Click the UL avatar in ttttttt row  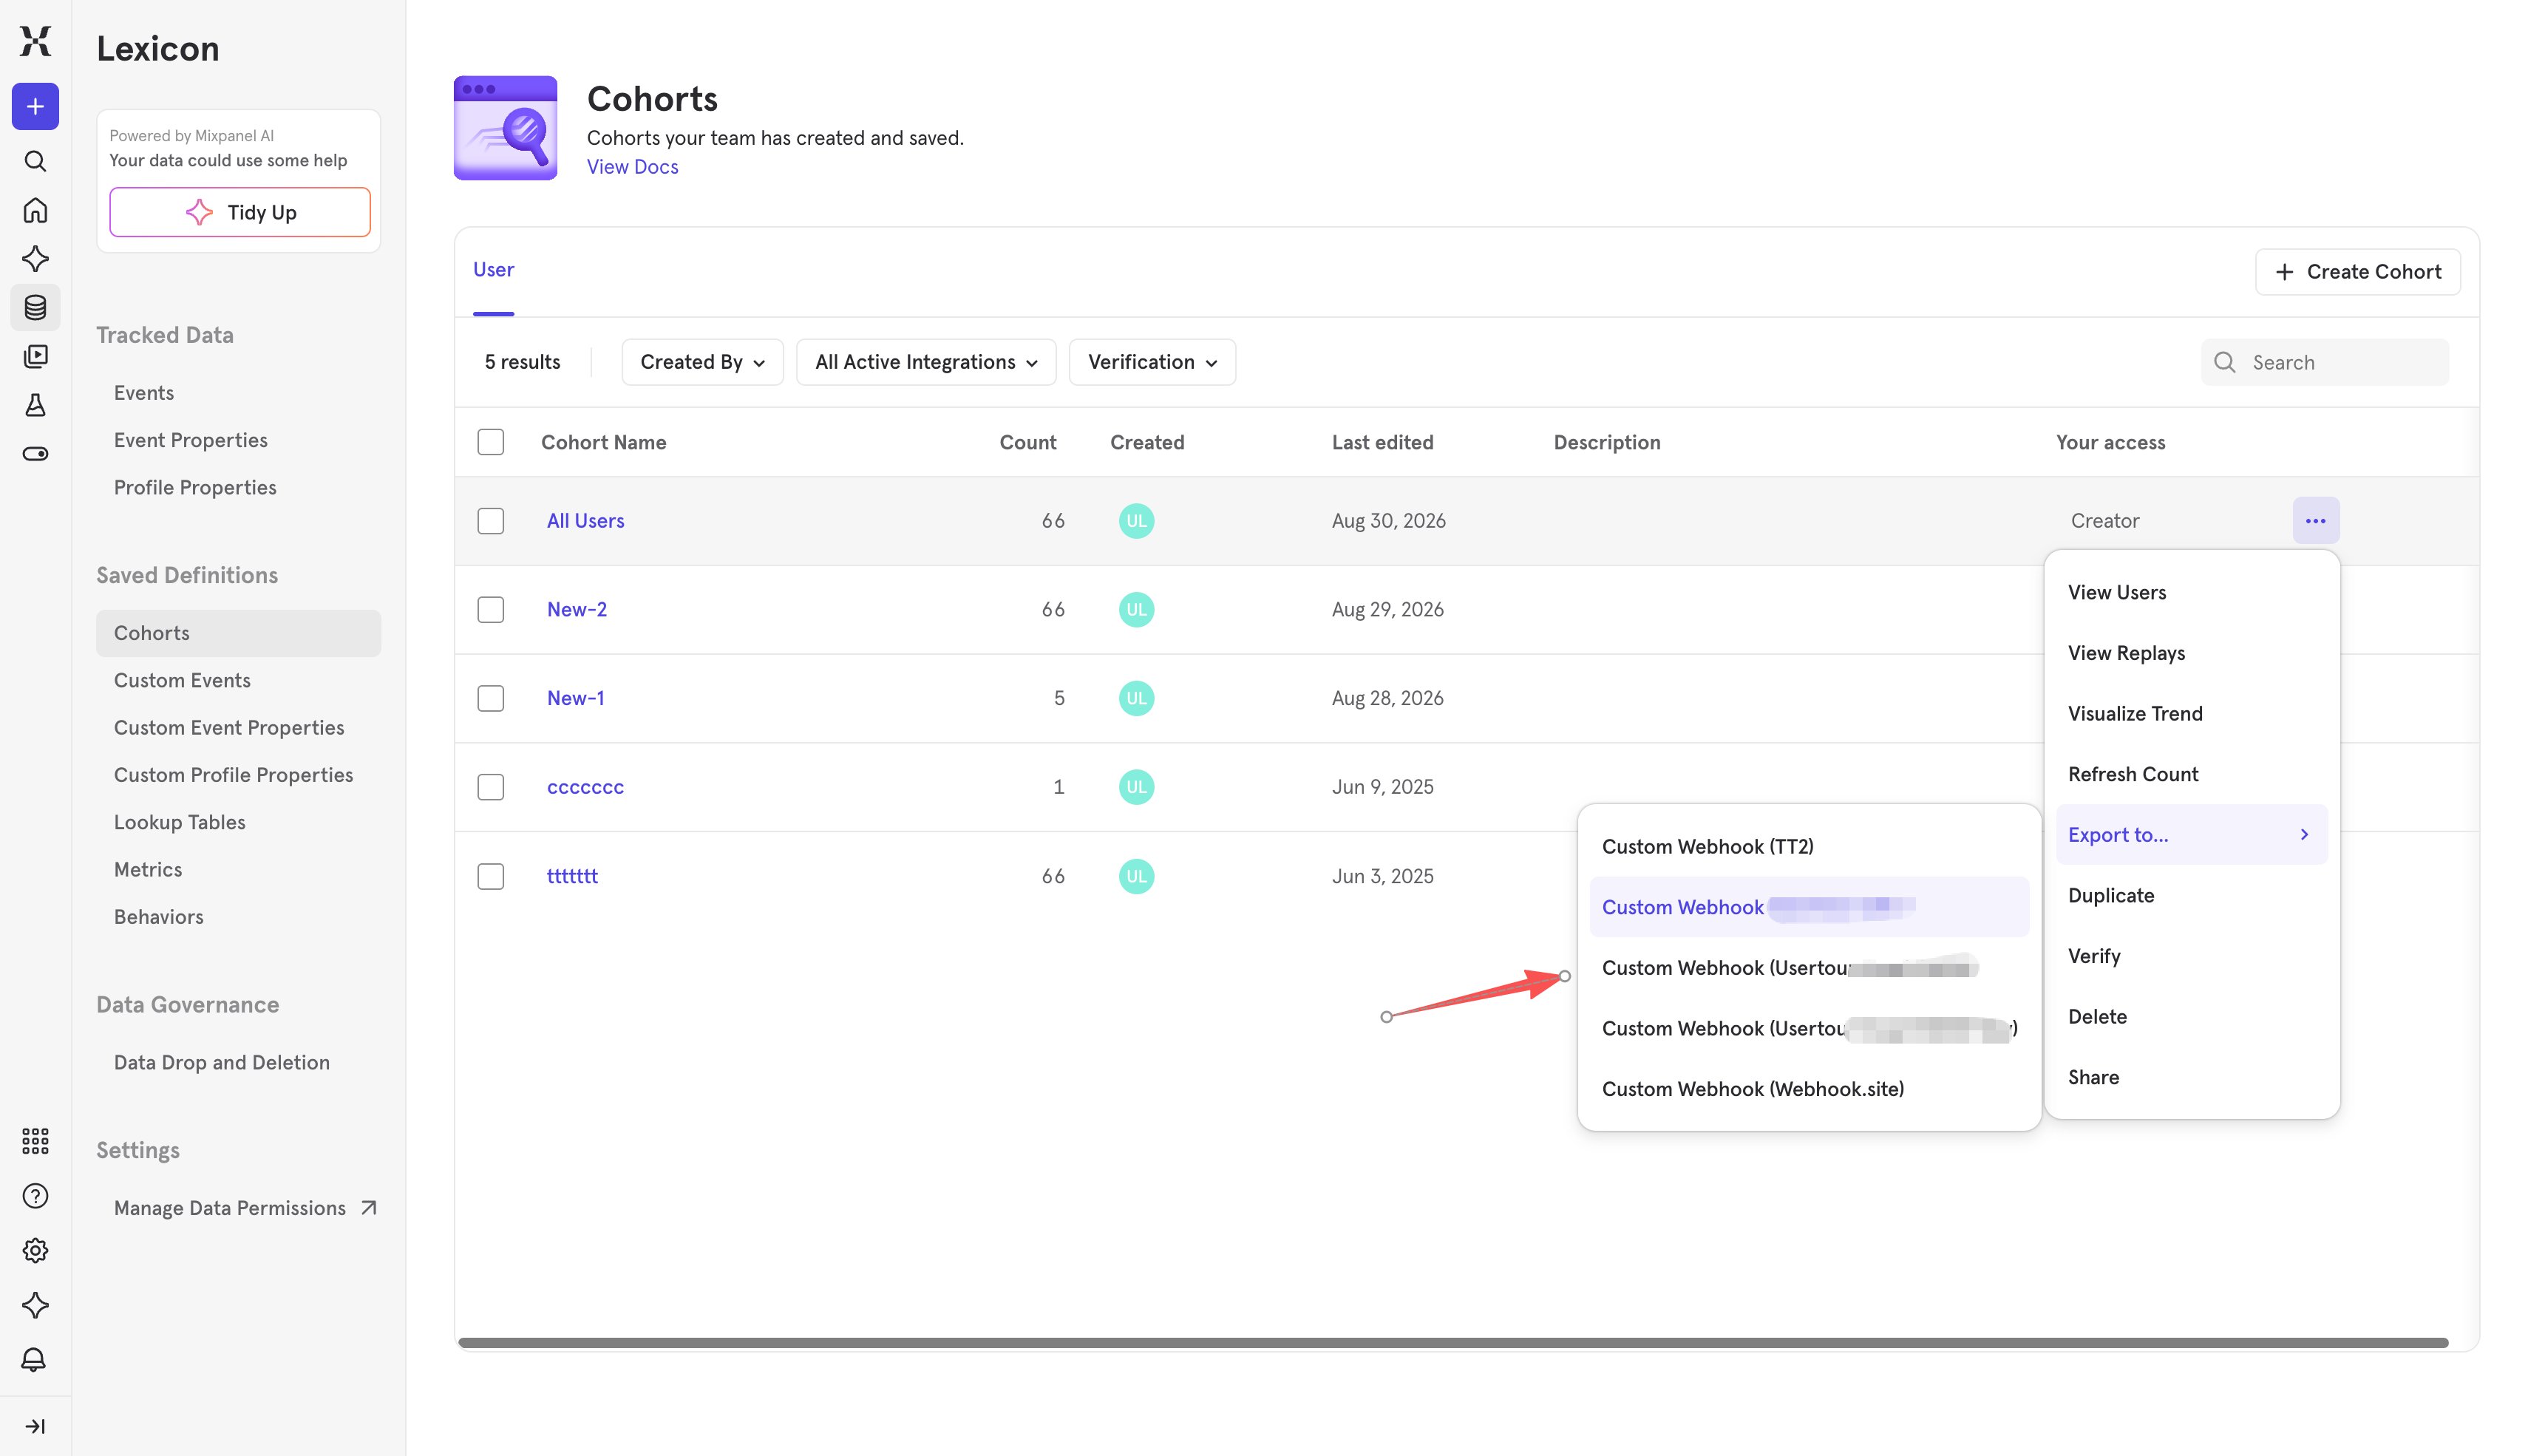[x=1136, y=876]
